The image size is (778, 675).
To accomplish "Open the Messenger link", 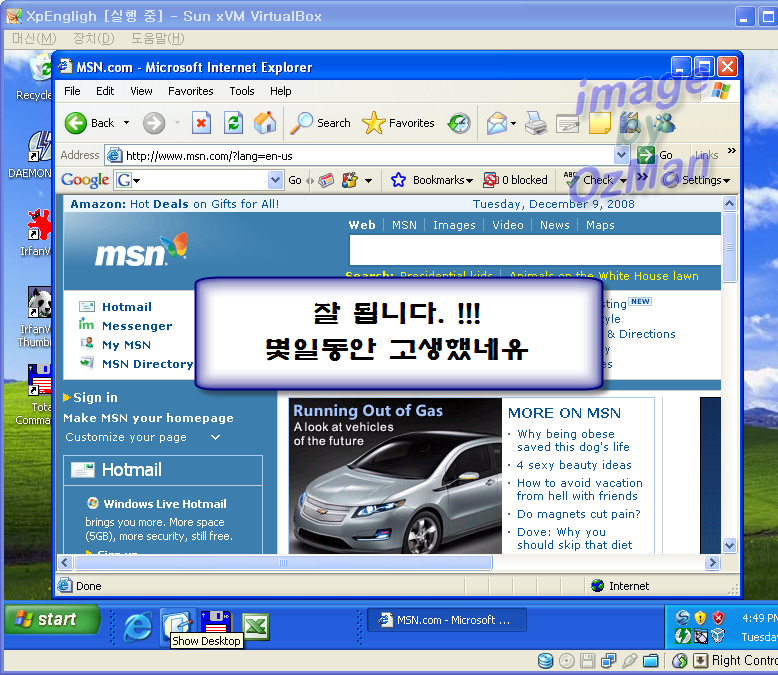I will (x=137, y=326).
